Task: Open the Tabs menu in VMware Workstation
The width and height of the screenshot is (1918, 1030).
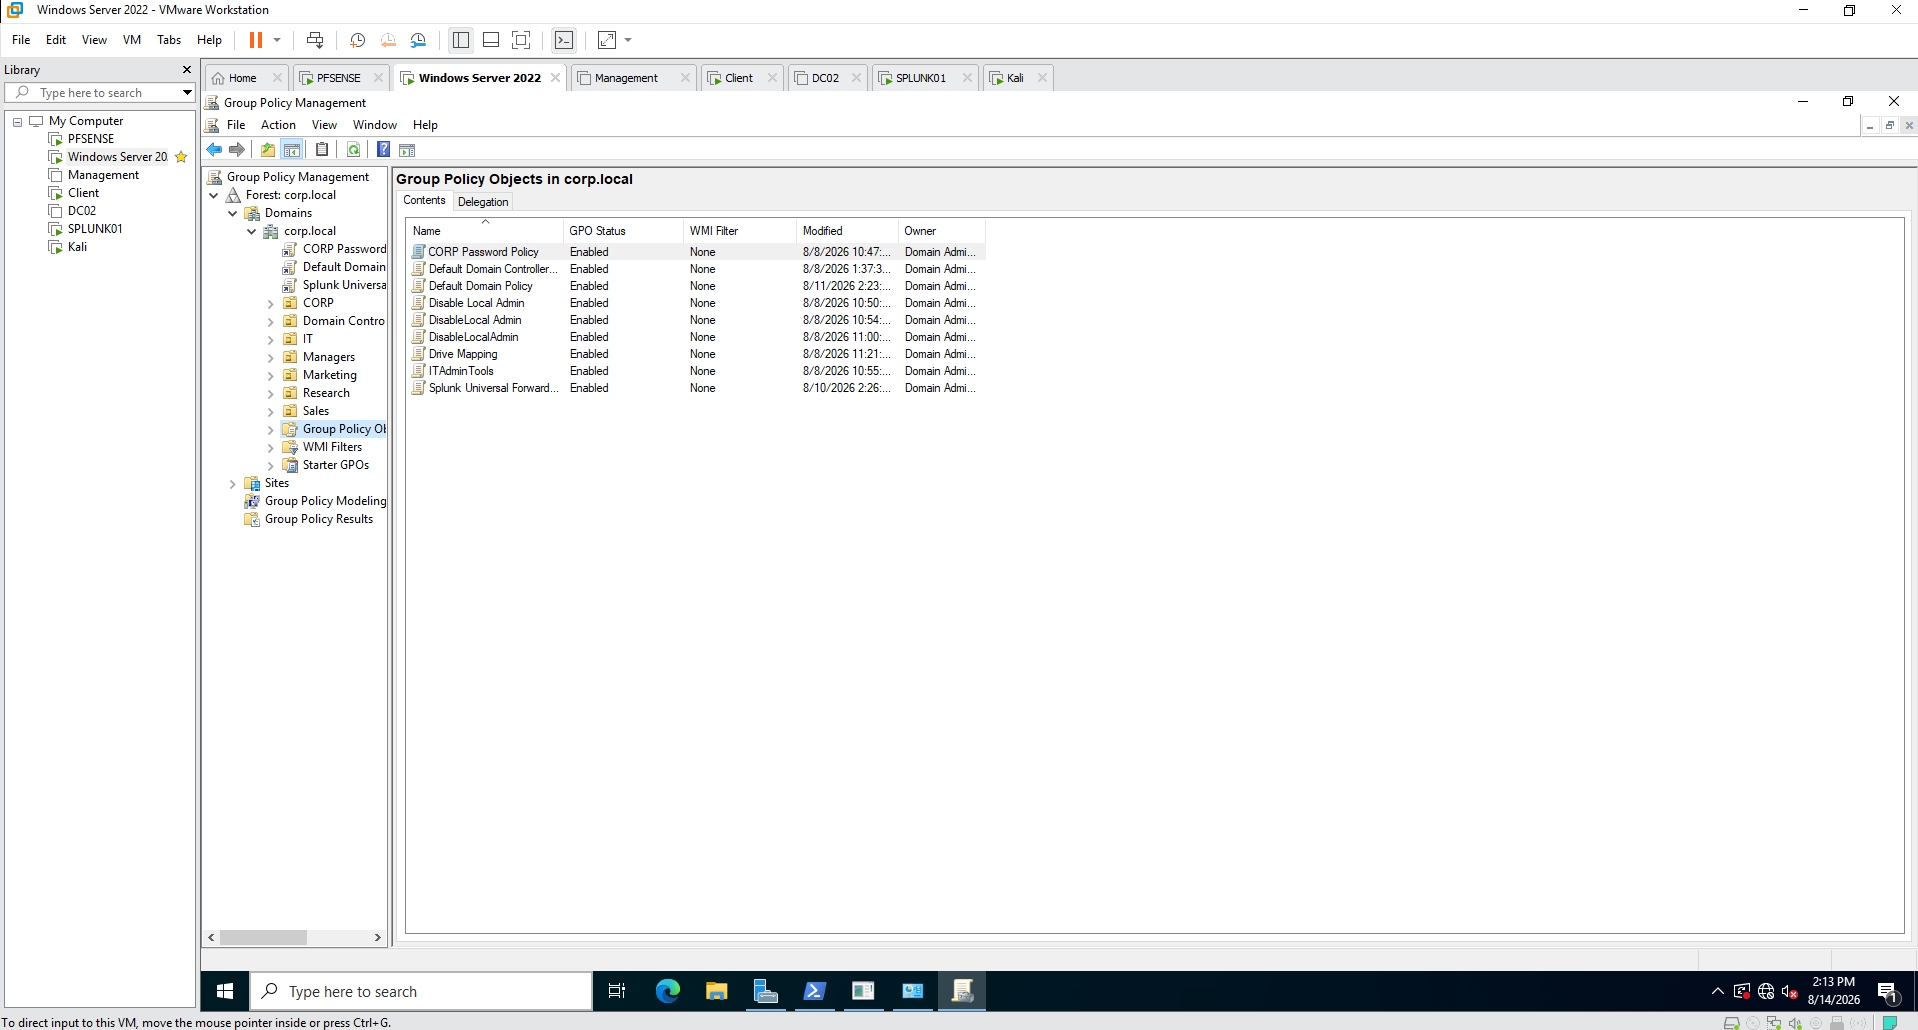Action: pyautogui.click(x=169, y=40)
